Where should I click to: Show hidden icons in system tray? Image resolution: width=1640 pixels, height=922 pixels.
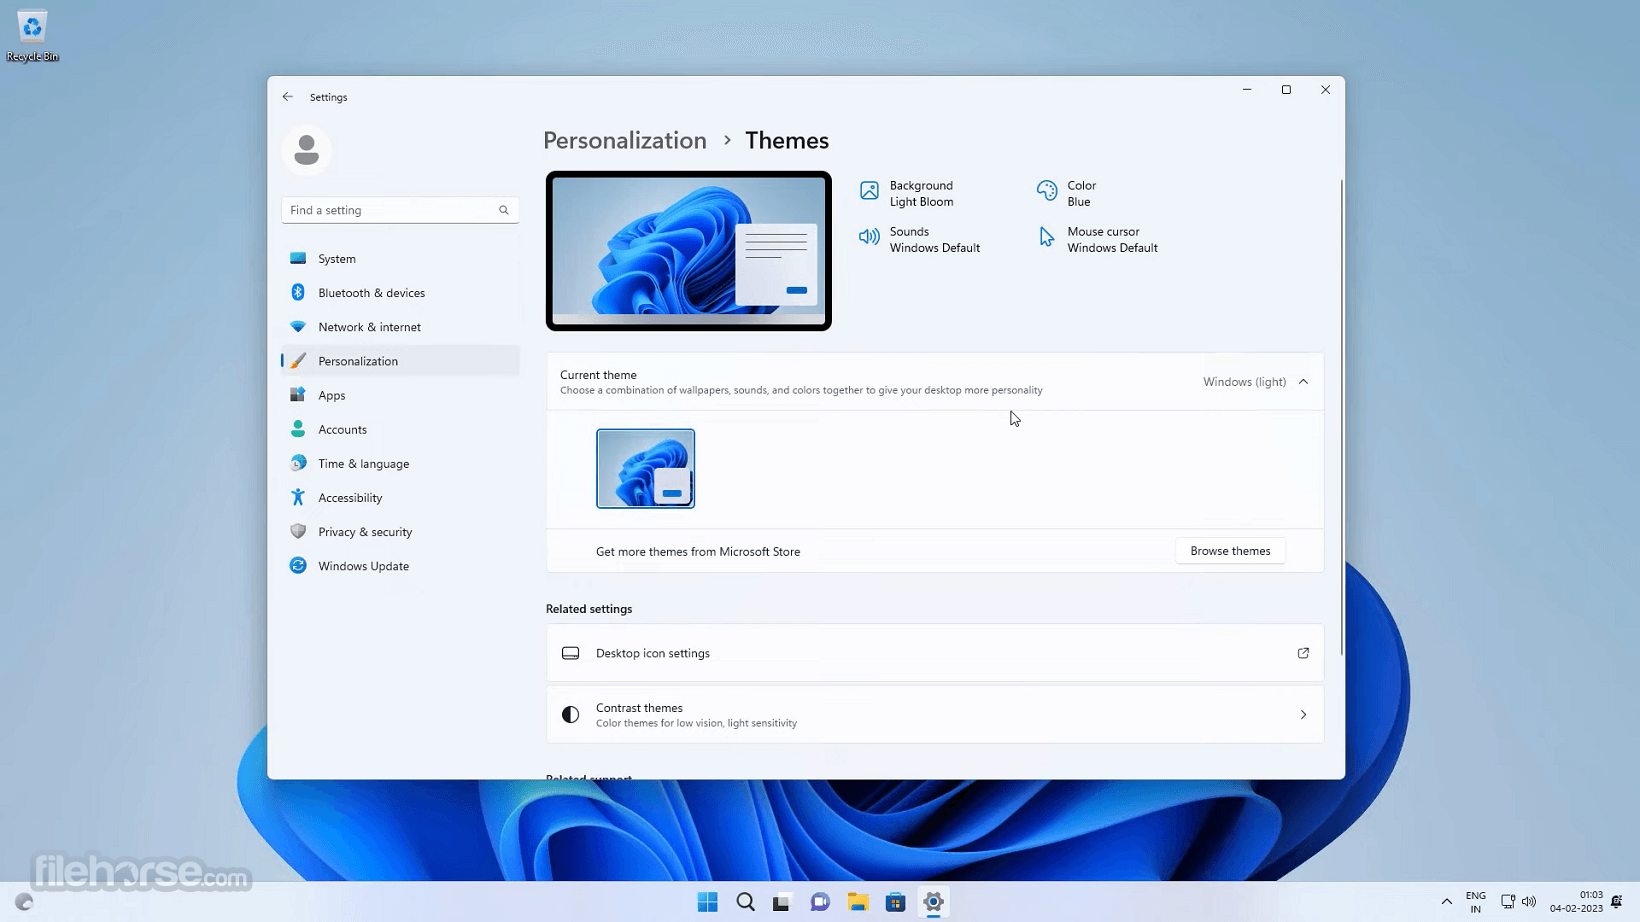pos(1446,902)
